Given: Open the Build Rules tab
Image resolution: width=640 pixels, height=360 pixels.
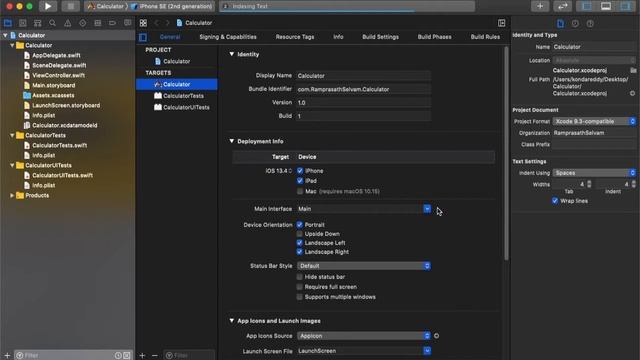Looking at the screenshot, I should [x=485, y=37].
